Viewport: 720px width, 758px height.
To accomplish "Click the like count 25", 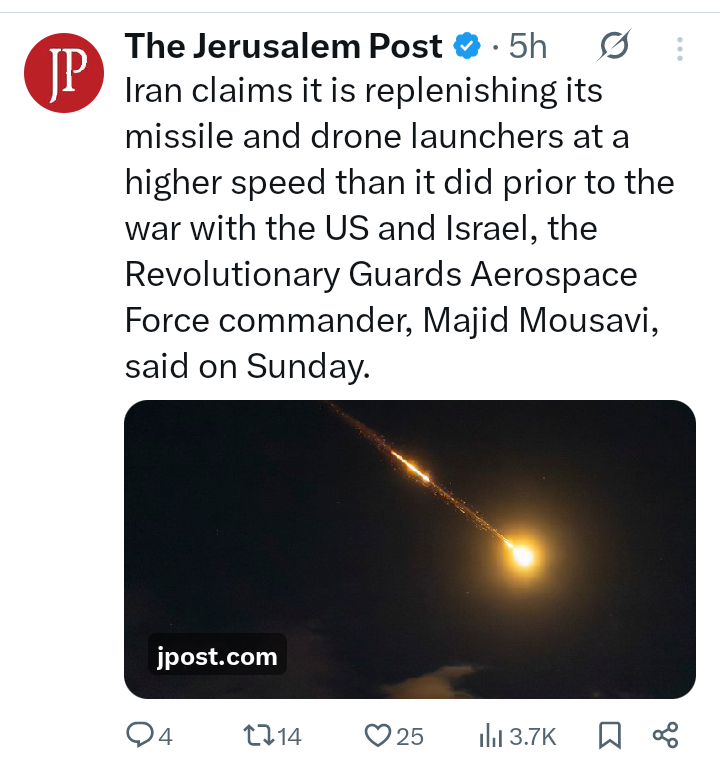I will 410,737.
